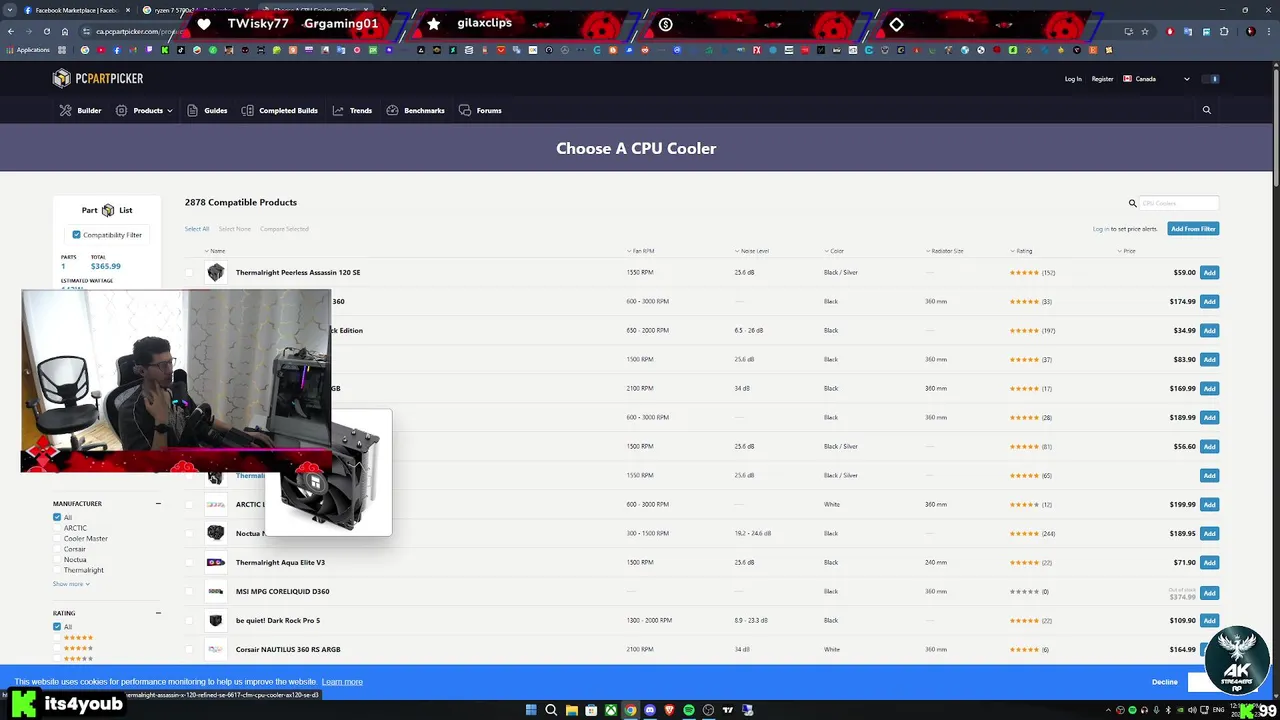Viewport: 1280px width, 720px height.
Task: Filter by Corsair manufacturer
Action: pyautogui.click(x=57, y=549)
